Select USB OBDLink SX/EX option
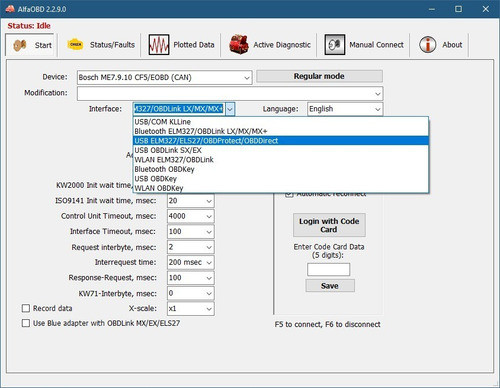This screenshot has height=388, width=500. [x=281, y=150]
